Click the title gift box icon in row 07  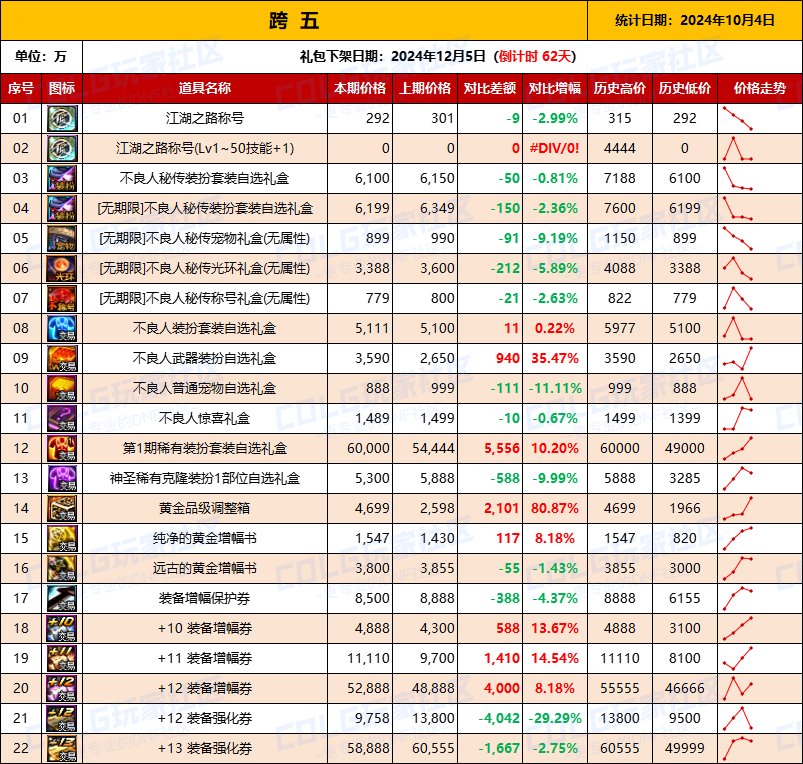pyautogui.click(x=62, y=298)
